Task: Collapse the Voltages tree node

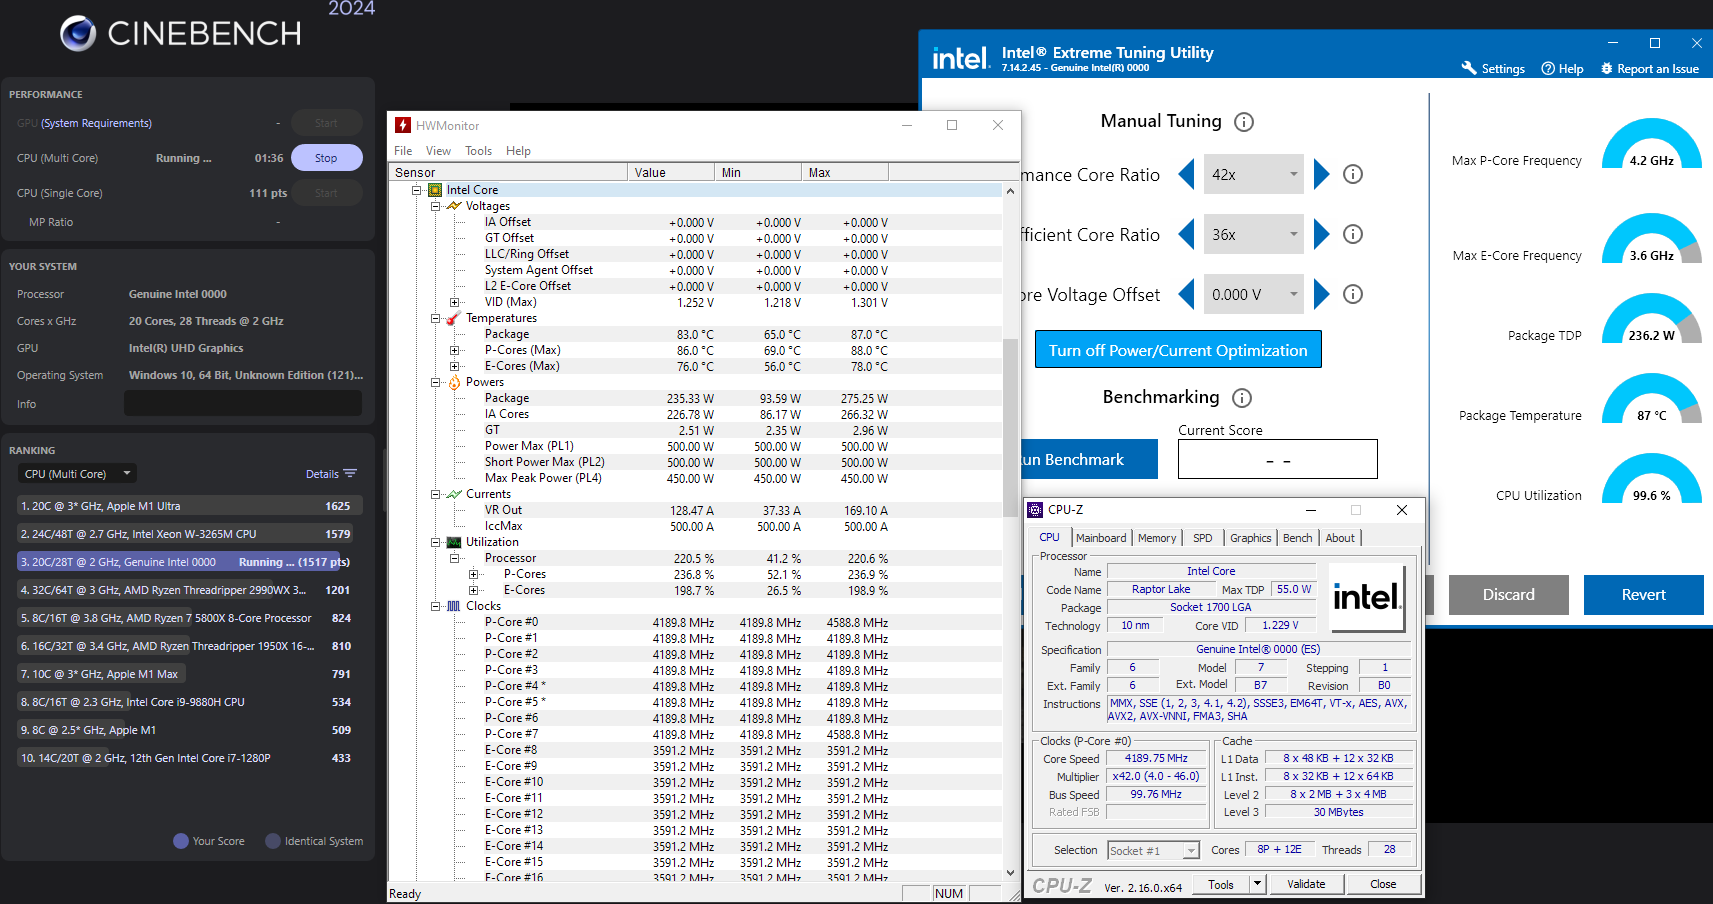Action: [435, 206]
